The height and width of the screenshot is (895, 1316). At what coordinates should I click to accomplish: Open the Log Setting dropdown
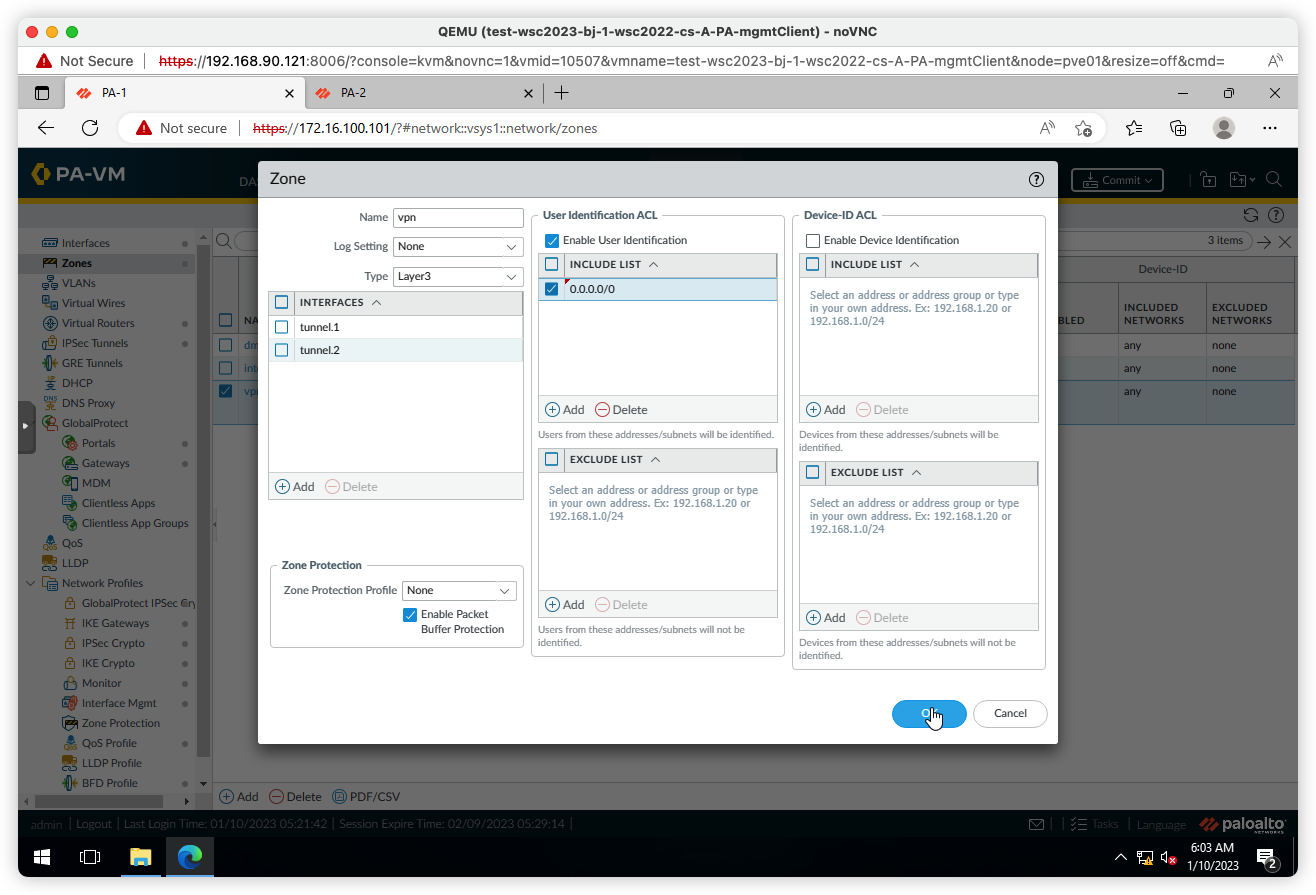458,246
